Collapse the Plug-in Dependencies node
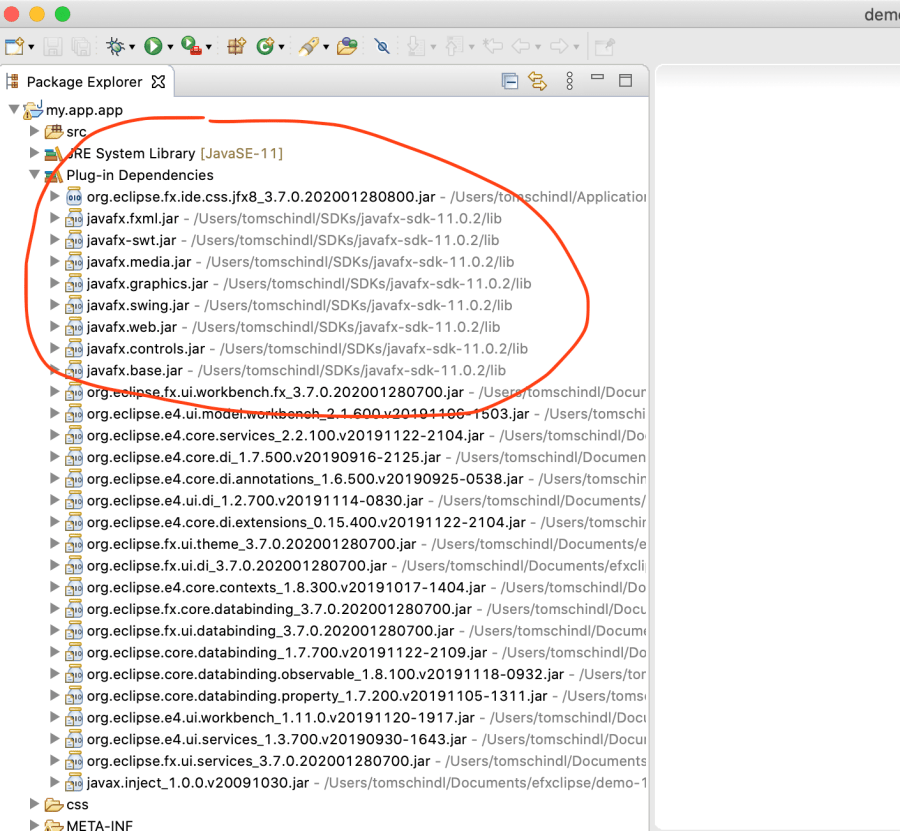 pos(34,175)
